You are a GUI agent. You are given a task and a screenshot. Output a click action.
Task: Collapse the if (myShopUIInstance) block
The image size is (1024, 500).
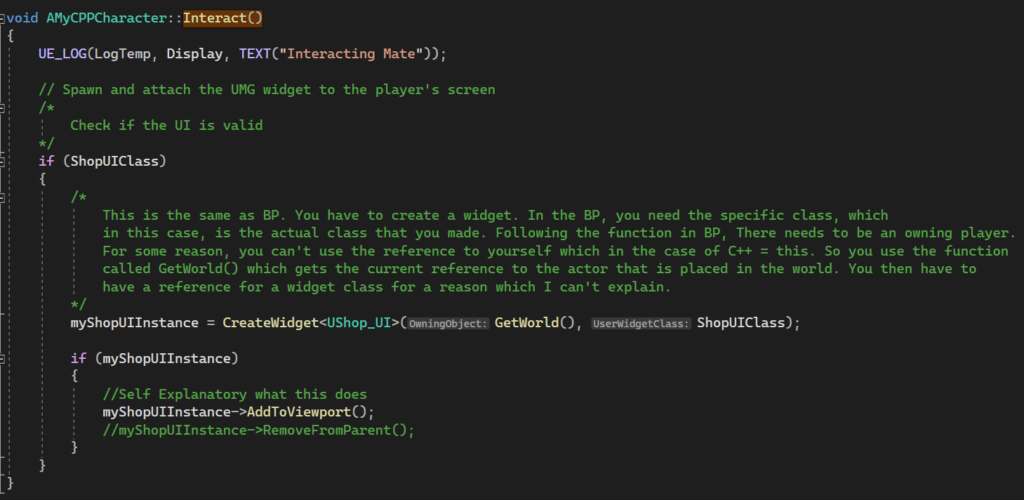3,358
